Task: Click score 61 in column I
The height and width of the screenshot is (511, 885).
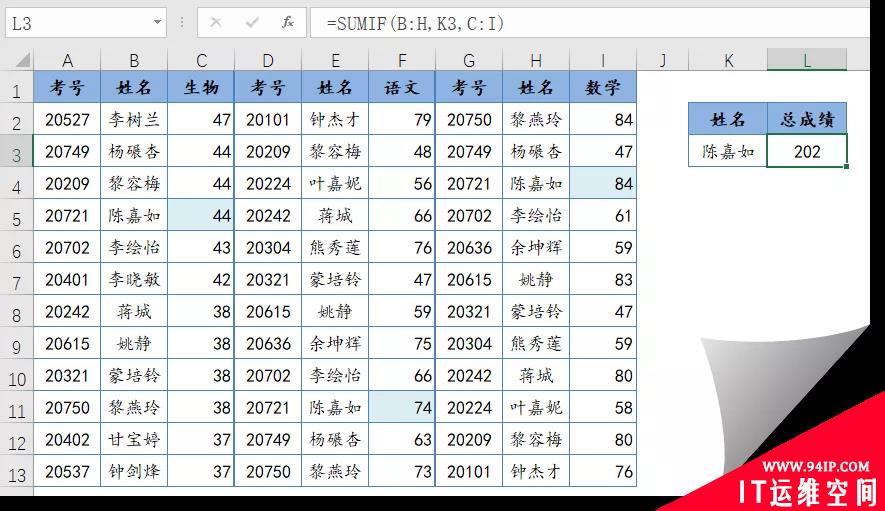Action: point(603,215)
